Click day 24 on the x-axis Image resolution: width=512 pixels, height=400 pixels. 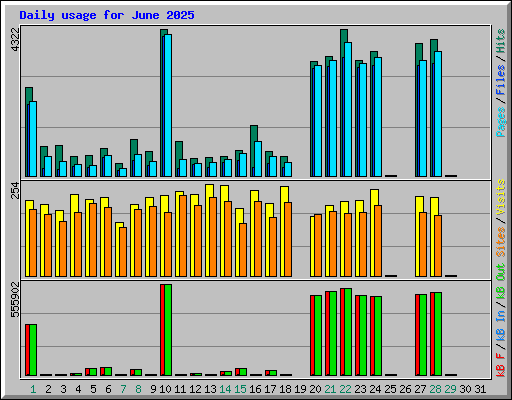[375, 389]
